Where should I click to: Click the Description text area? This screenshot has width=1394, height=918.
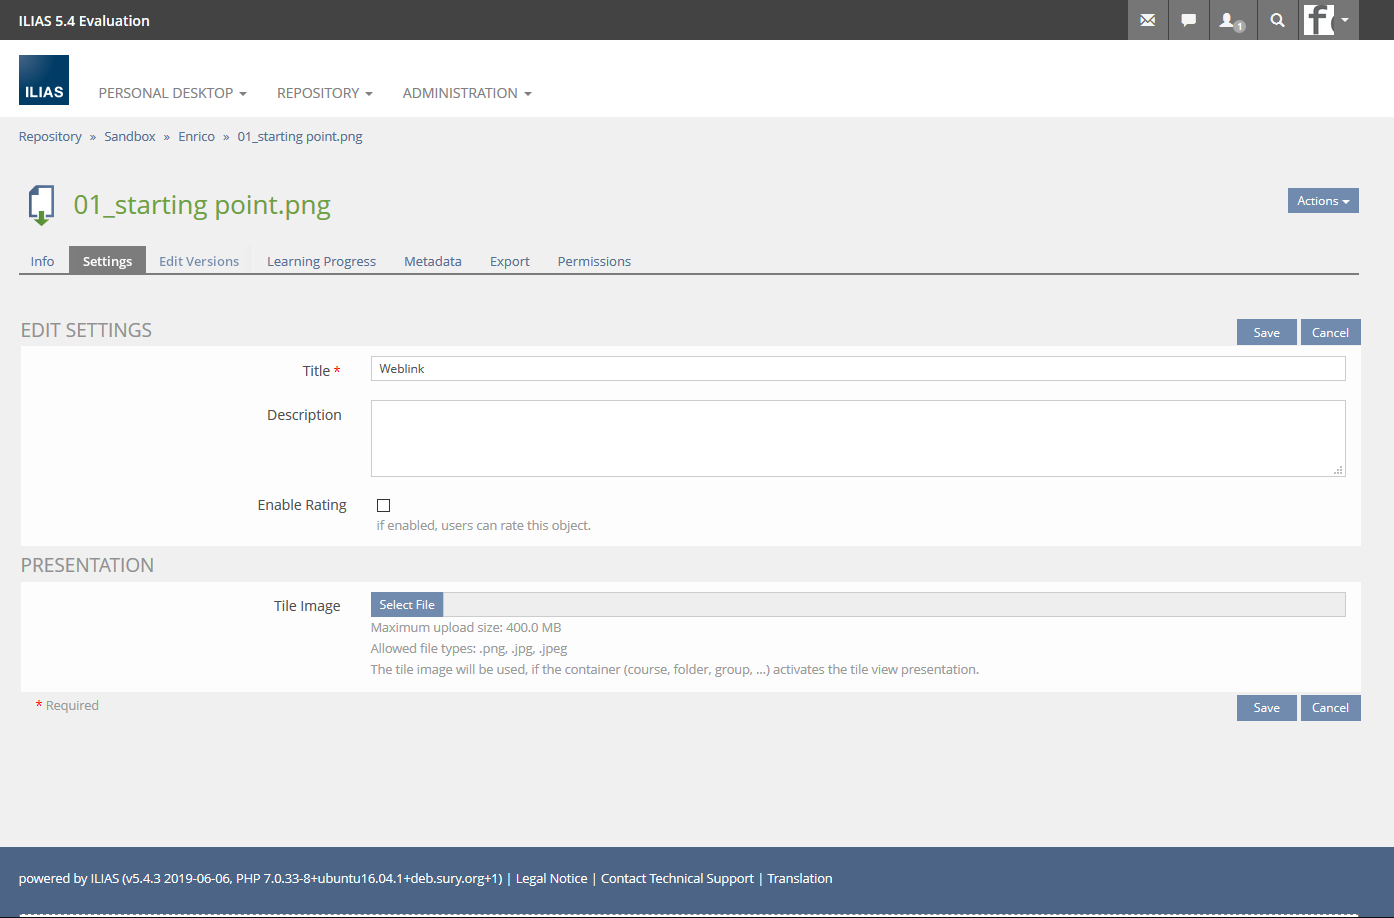tap(857, 438)
